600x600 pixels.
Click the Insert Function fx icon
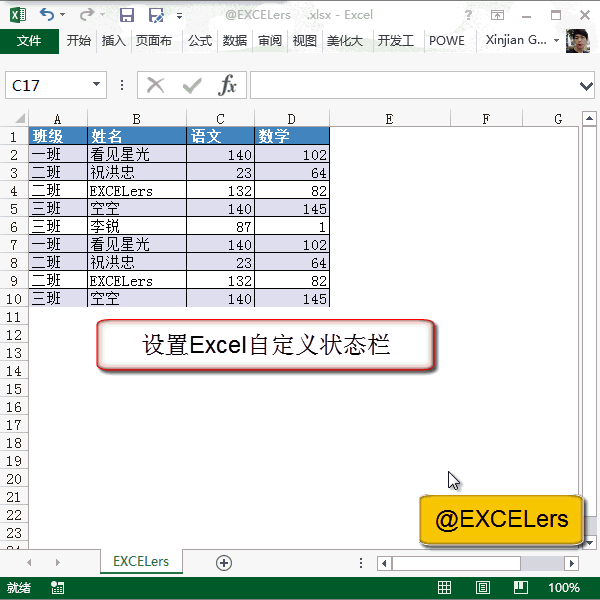click(228, 86)
